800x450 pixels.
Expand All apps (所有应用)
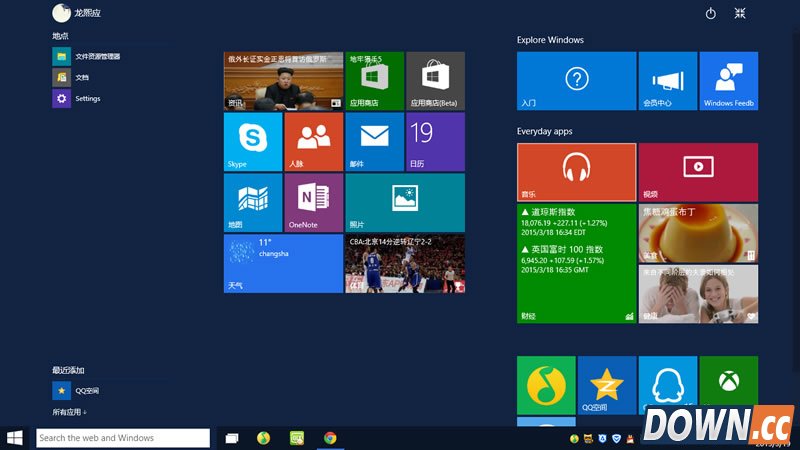click(x=69, y=412)
